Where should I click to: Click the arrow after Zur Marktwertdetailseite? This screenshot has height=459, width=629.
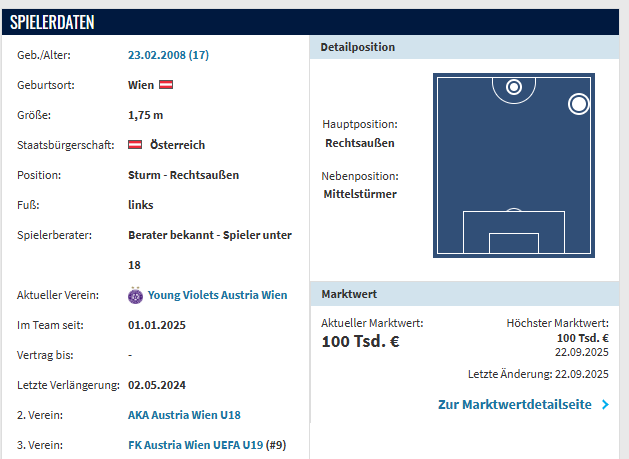click(x=604, y=405)
